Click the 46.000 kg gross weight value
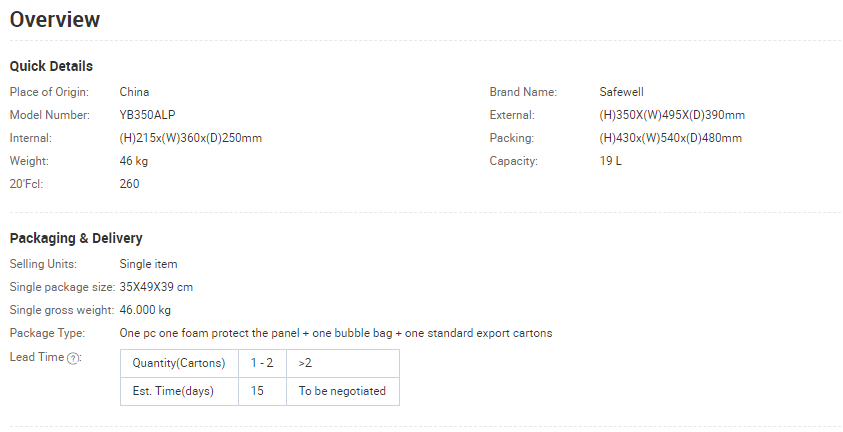Screen dimensions: 843x432 (x=145, y=310)
